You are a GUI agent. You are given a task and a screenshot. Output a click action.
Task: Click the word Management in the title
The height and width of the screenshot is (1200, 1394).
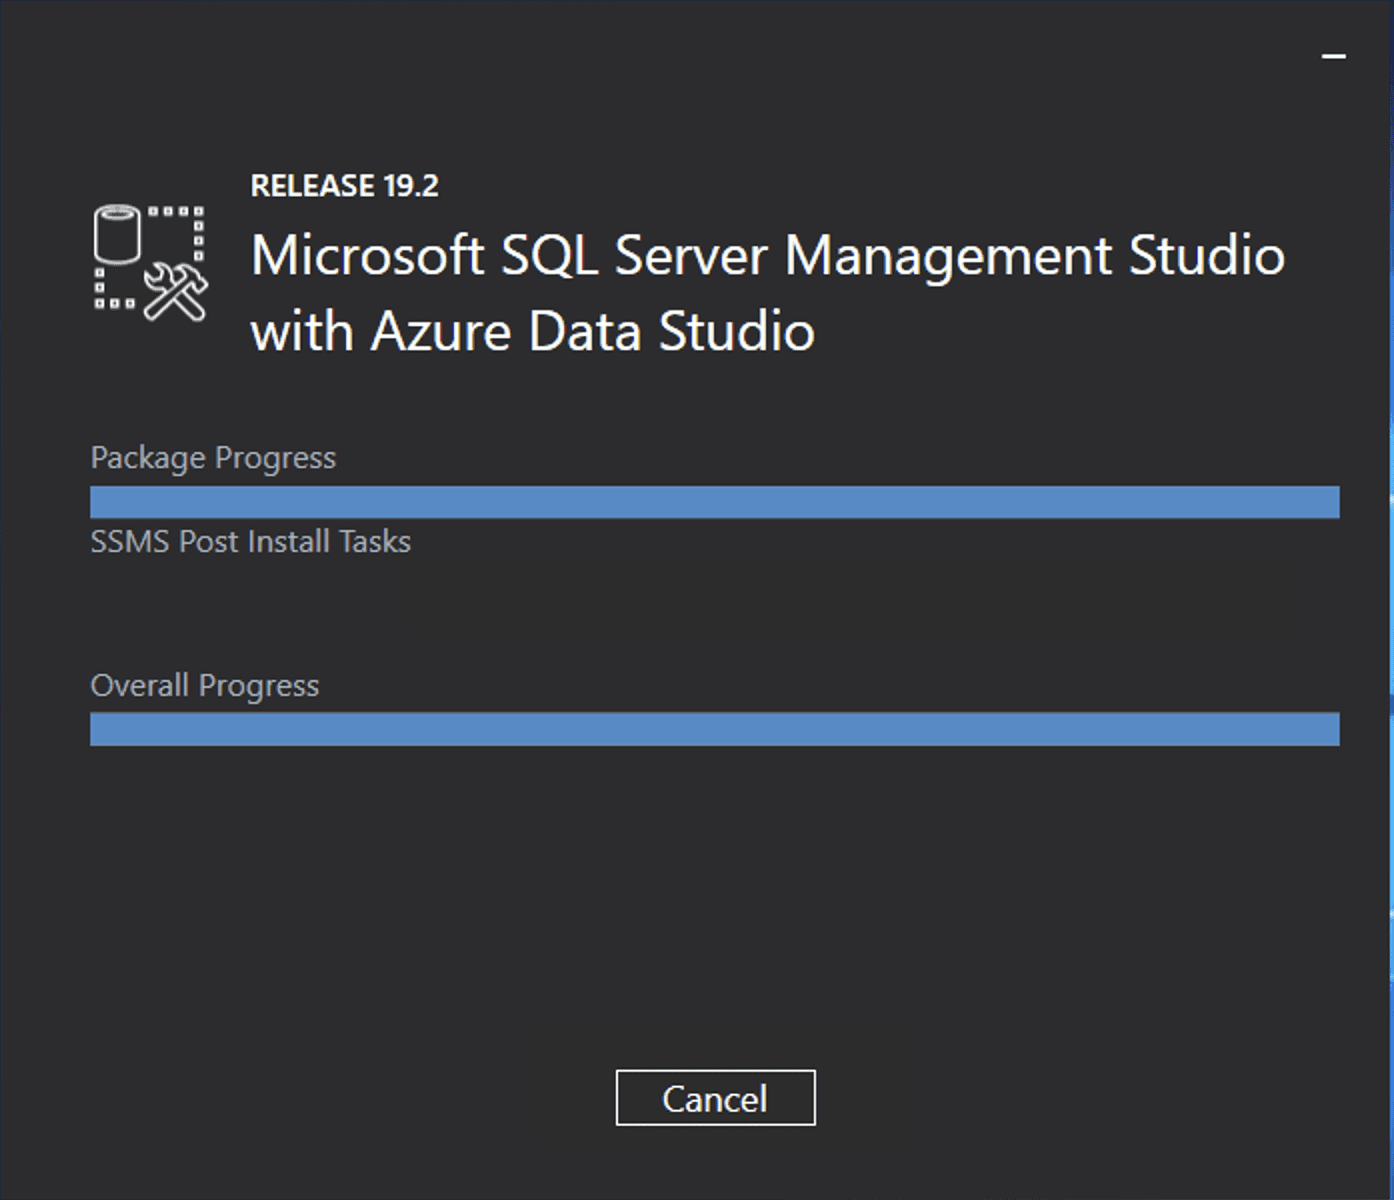click(947, 256)
